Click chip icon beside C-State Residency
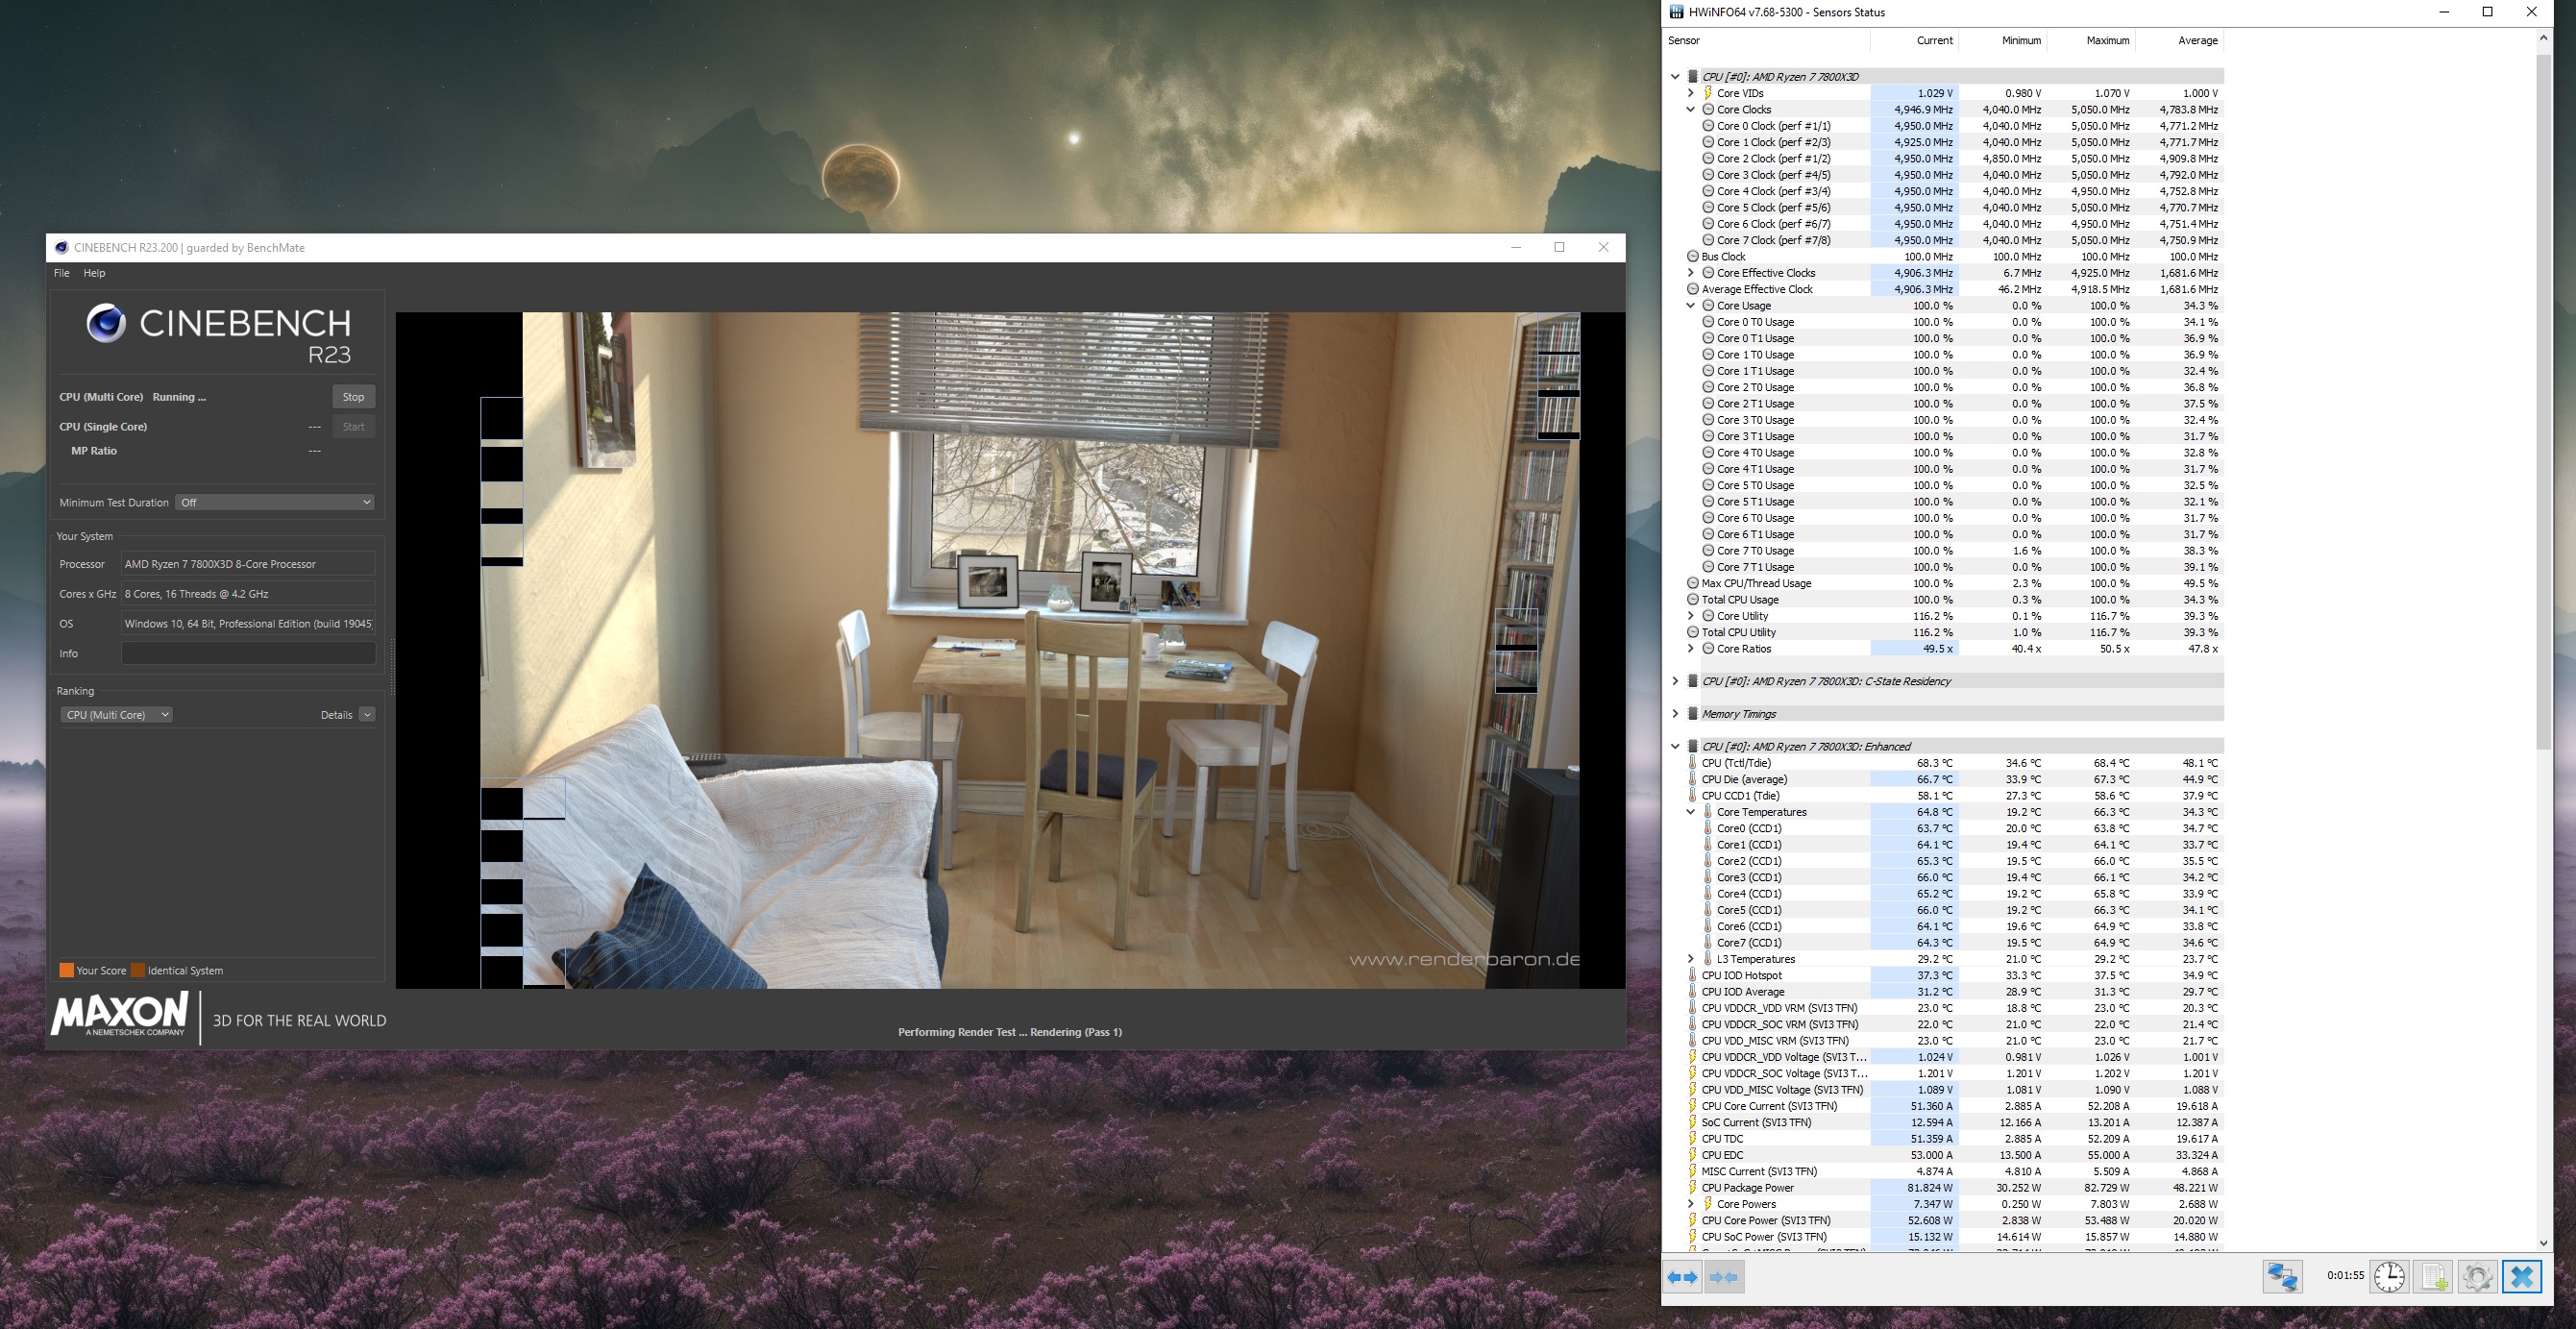The width and height of the screenshot is (2576, 1329). click(x=1693, y=681)
